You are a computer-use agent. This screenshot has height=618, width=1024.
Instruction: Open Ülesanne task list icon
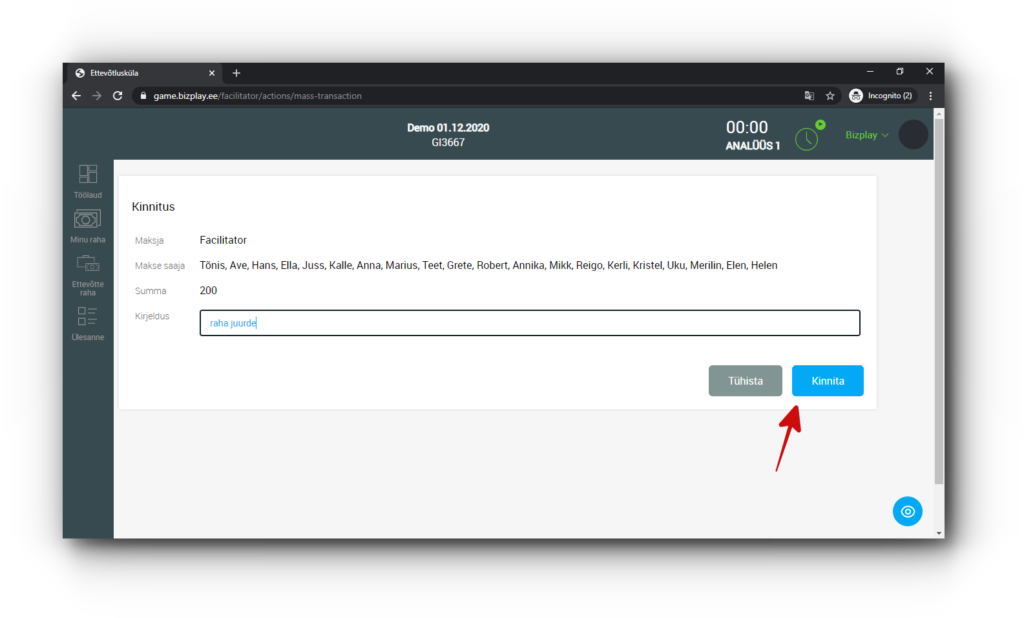click(88, 322)
